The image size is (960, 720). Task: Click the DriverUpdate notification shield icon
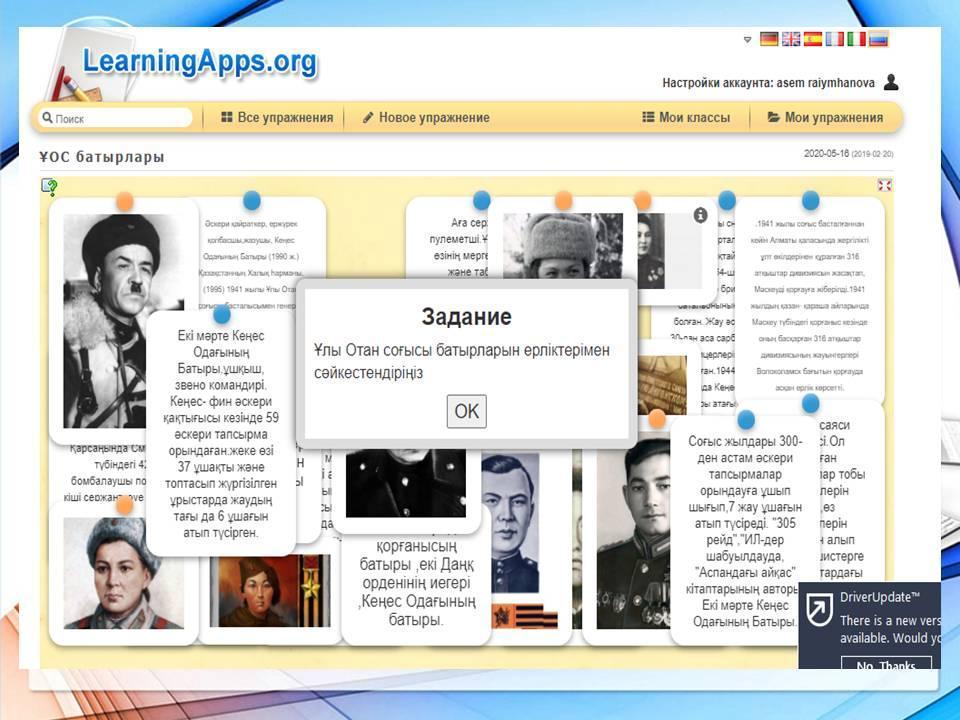coord(819,609)
